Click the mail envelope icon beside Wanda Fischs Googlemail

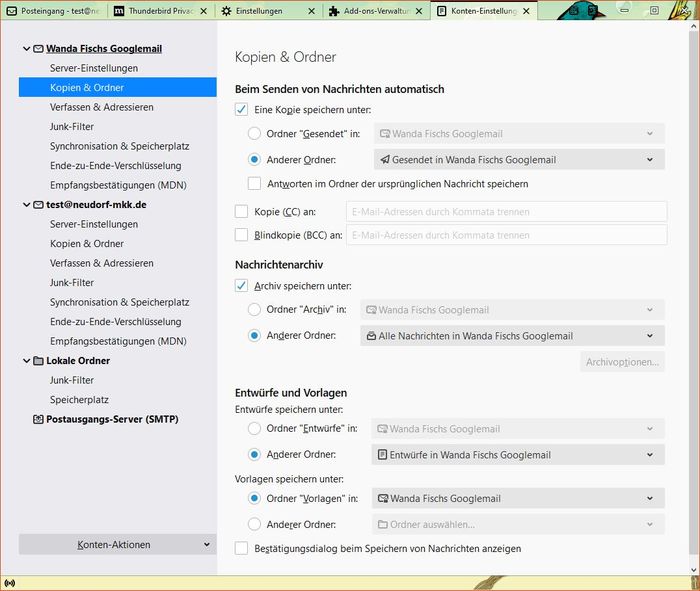(x=38, y=48)
